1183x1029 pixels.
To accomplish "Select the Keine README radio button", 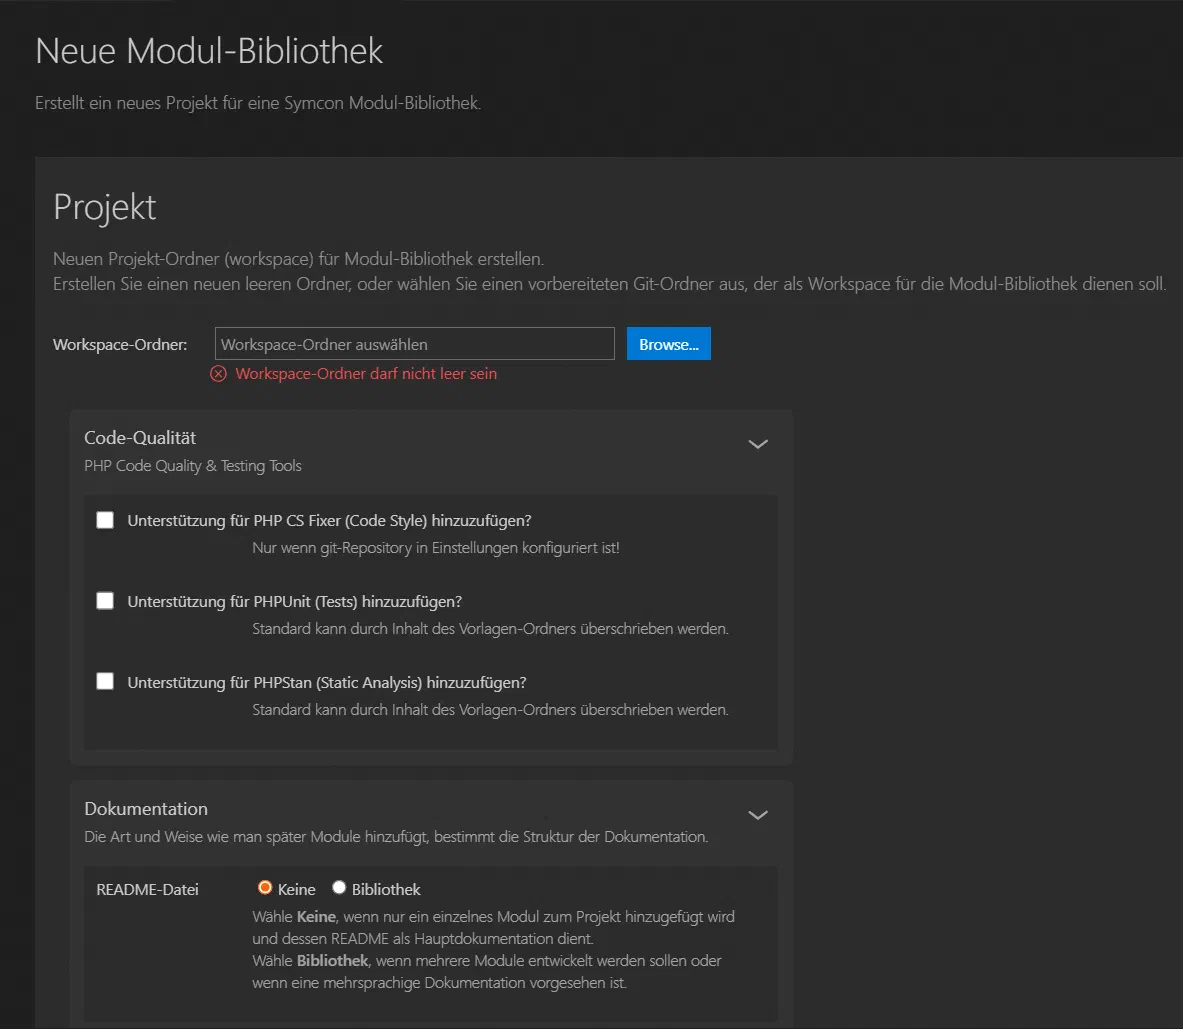I will (265, 888).
